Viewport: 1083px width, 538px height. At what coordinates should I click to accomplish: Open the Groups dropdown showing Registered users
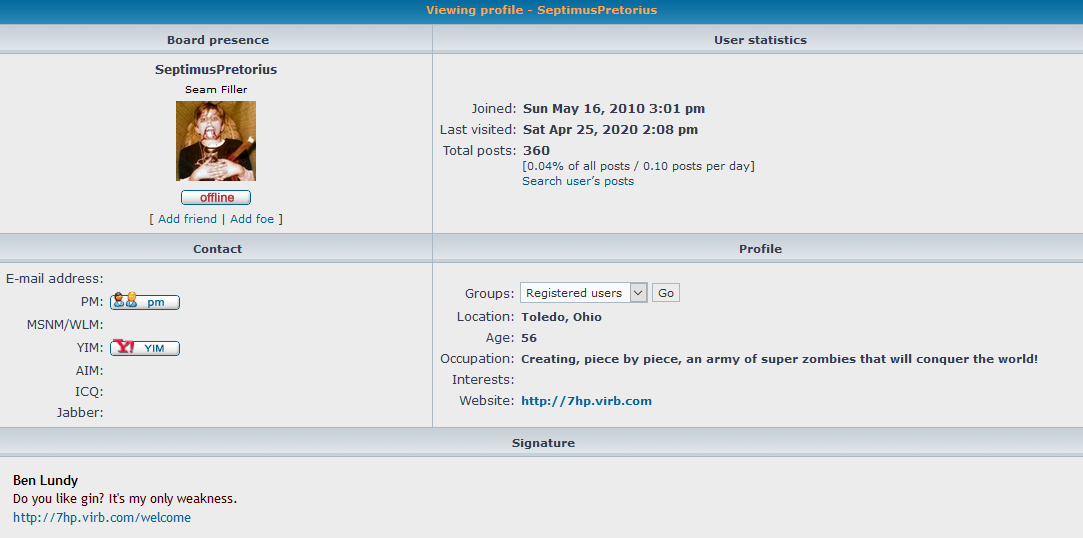coord(584,293)
